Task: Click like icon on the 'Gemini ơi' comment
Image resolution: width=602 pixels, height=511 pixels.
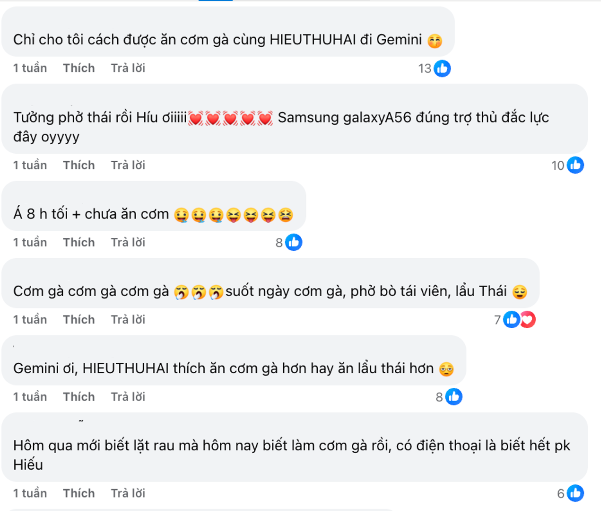Action: [x=453, y=397]
